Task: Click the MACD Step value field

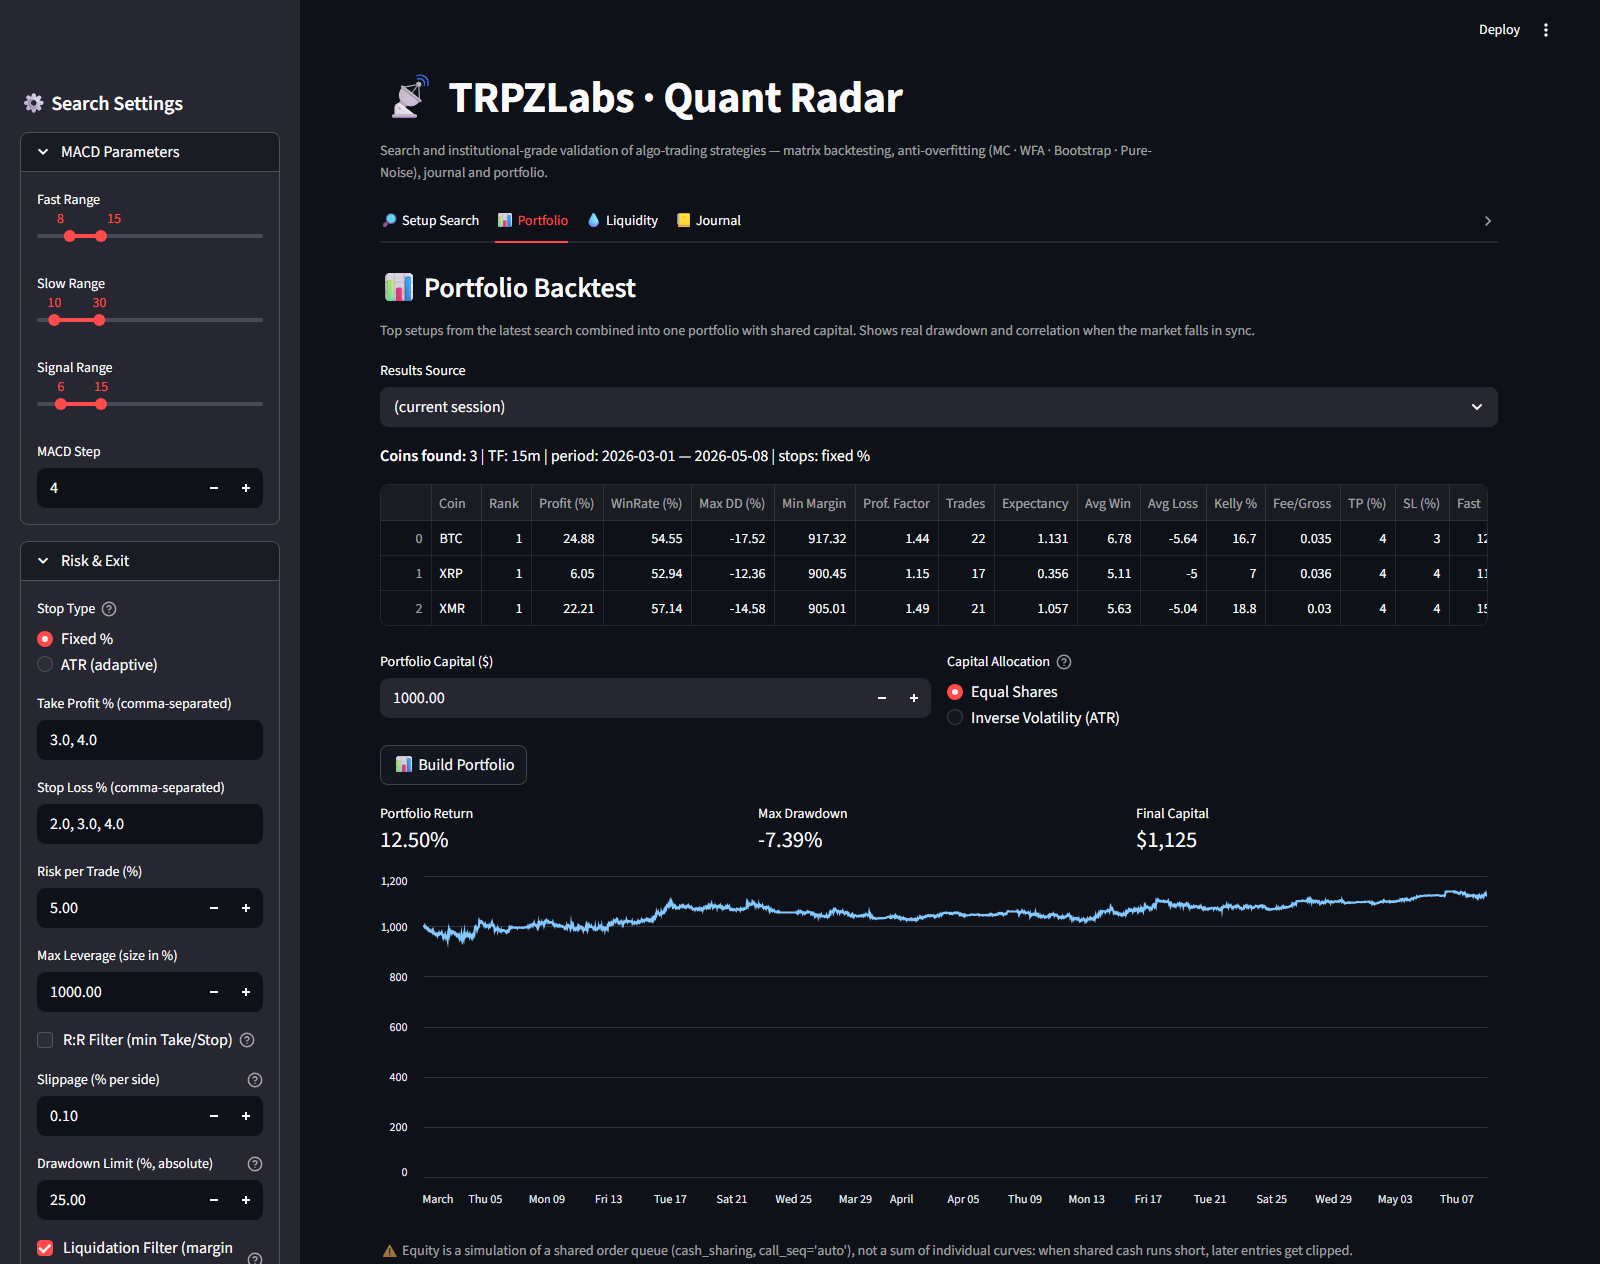Action: click(117, 488)
